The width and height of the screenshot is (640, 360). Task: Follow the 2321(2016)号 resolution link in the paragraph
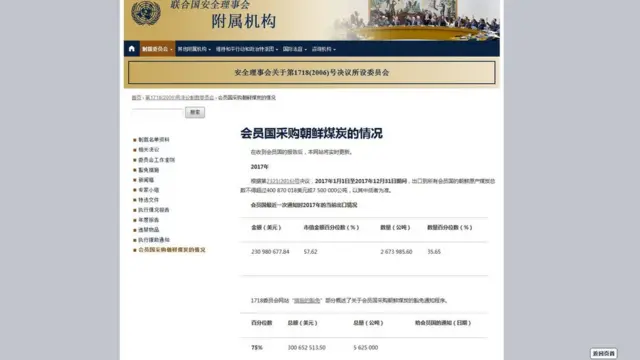tap(283, 181)
